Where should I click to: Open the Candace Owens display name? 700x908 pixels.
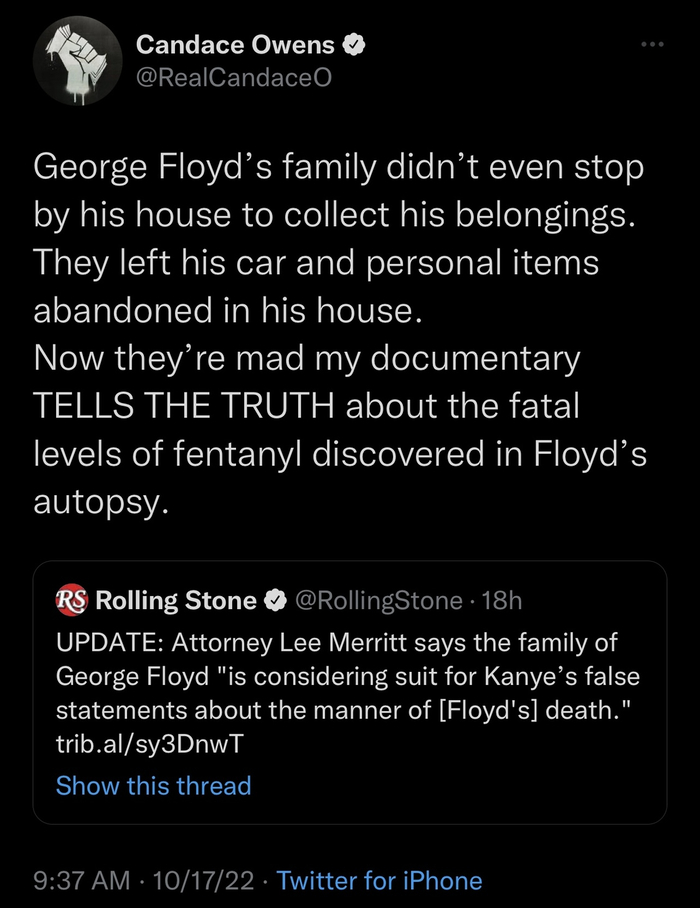[235, 44]
